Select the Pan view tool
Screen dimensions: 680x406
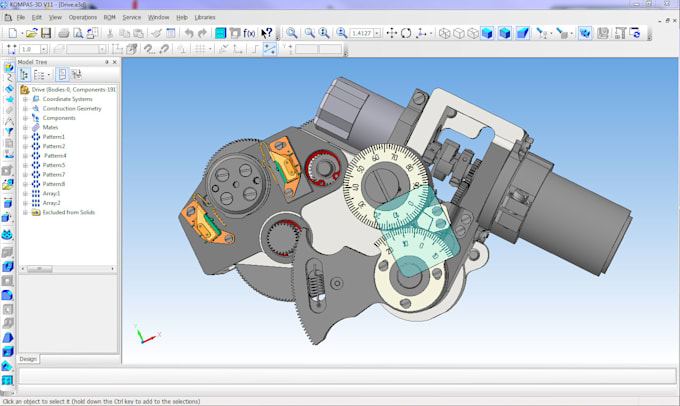[x=391, y=33]
